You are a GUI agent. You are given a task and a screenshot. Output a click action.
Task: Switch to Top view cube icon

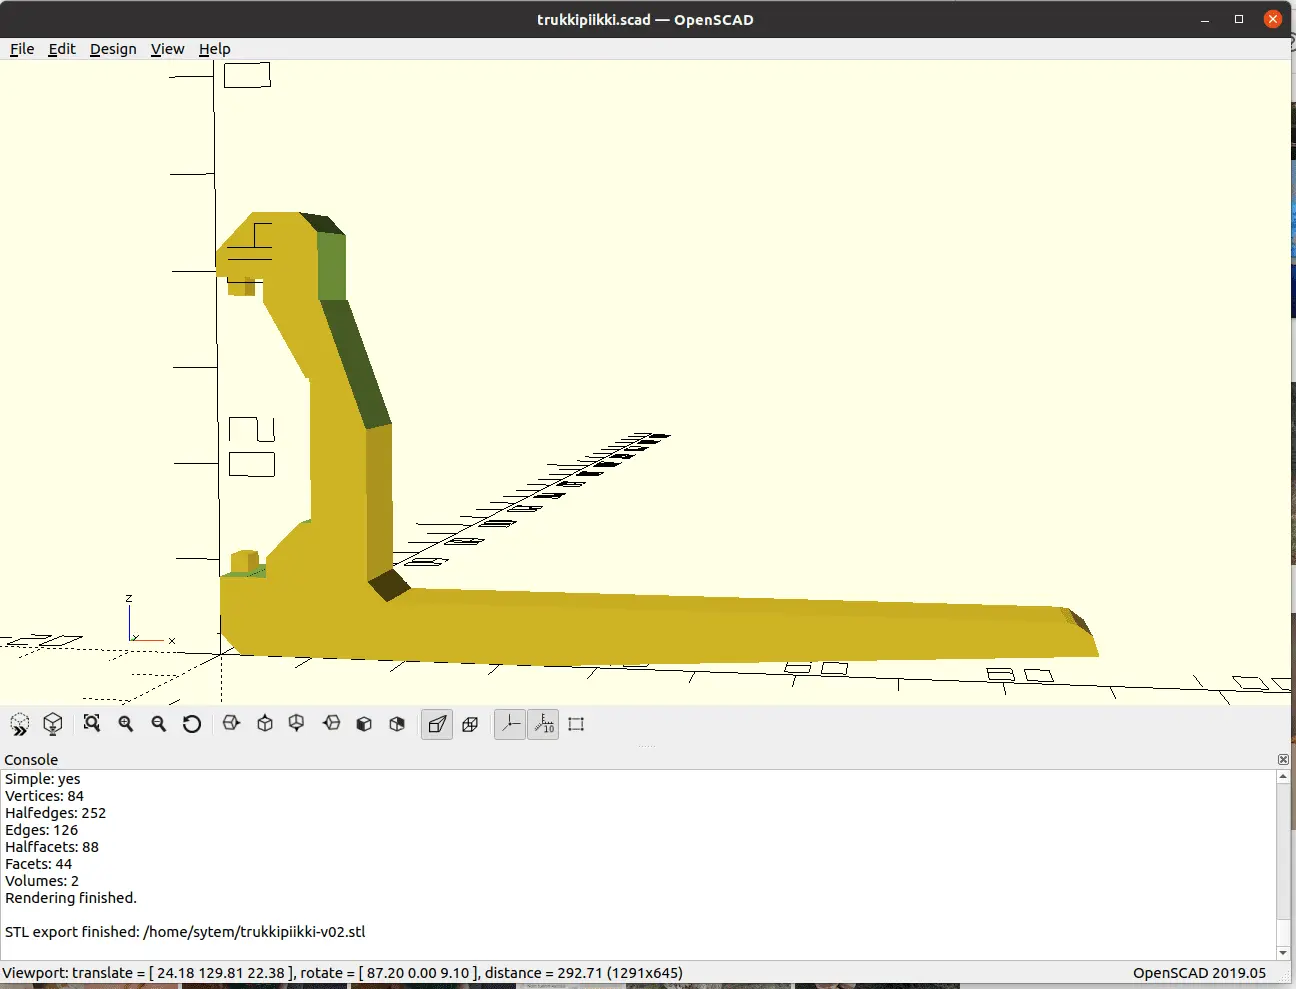coord(265,723)
